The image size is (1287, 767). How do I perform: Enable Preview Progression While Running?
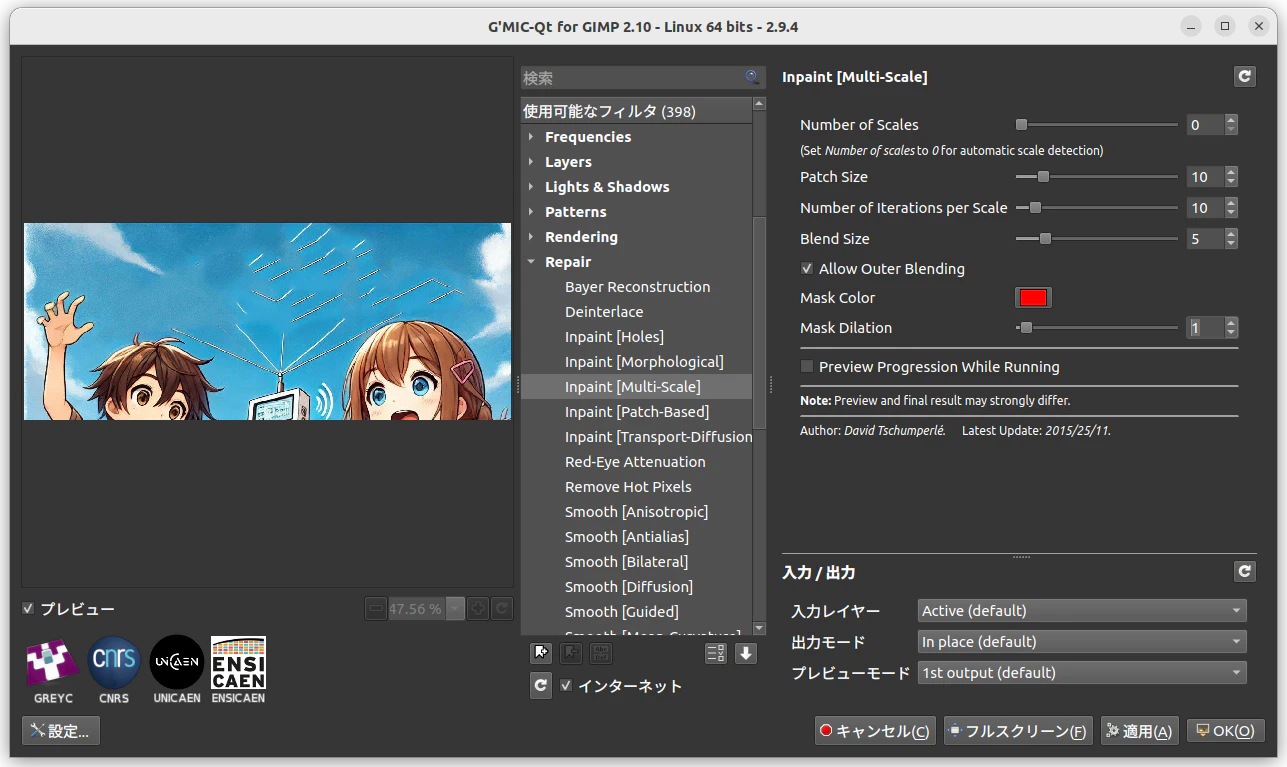807,367
